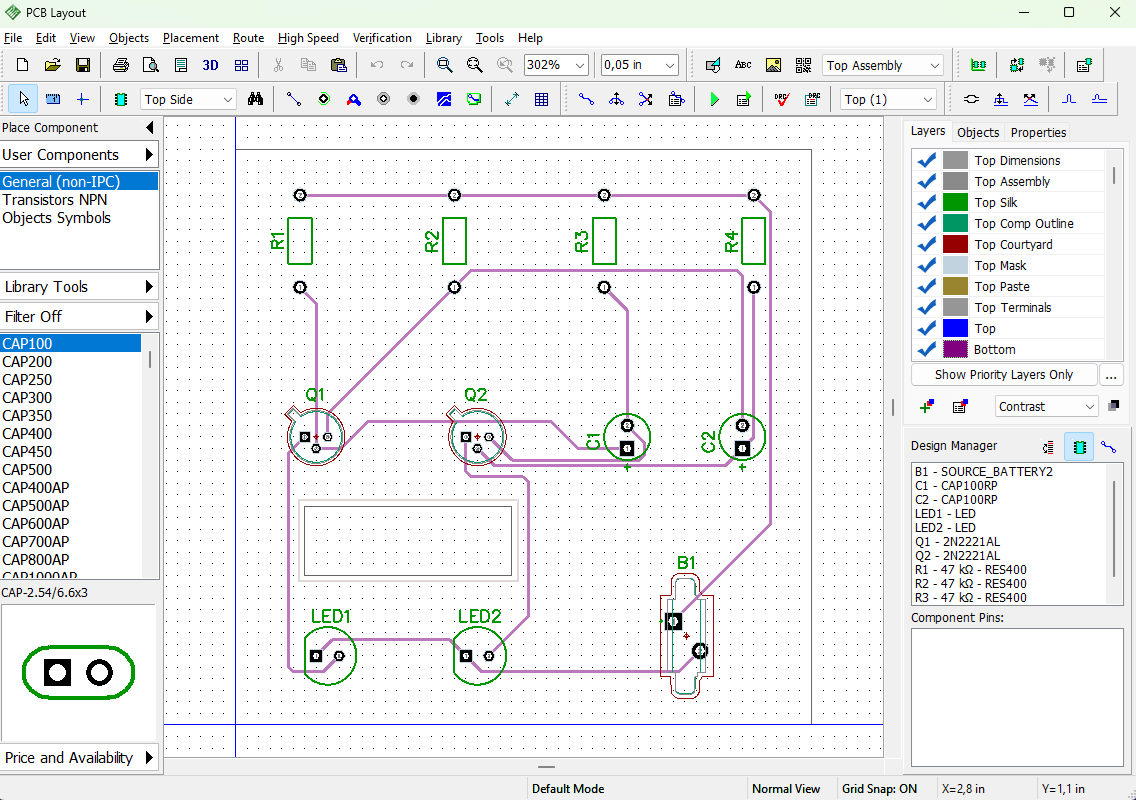This screenshot has width=1136, height=800.
Task: Select the Route Manual trace tool
Action: coord(587,99)
